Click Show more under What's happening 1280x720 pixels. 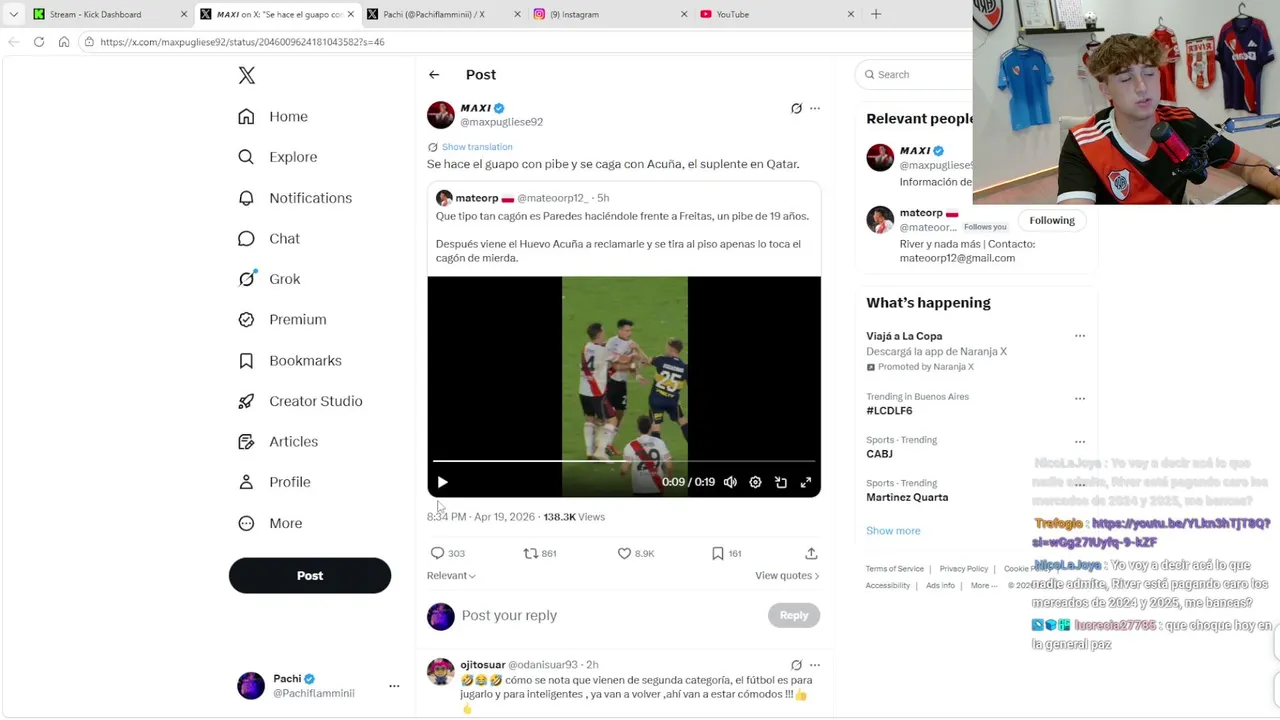click(893, 531)
